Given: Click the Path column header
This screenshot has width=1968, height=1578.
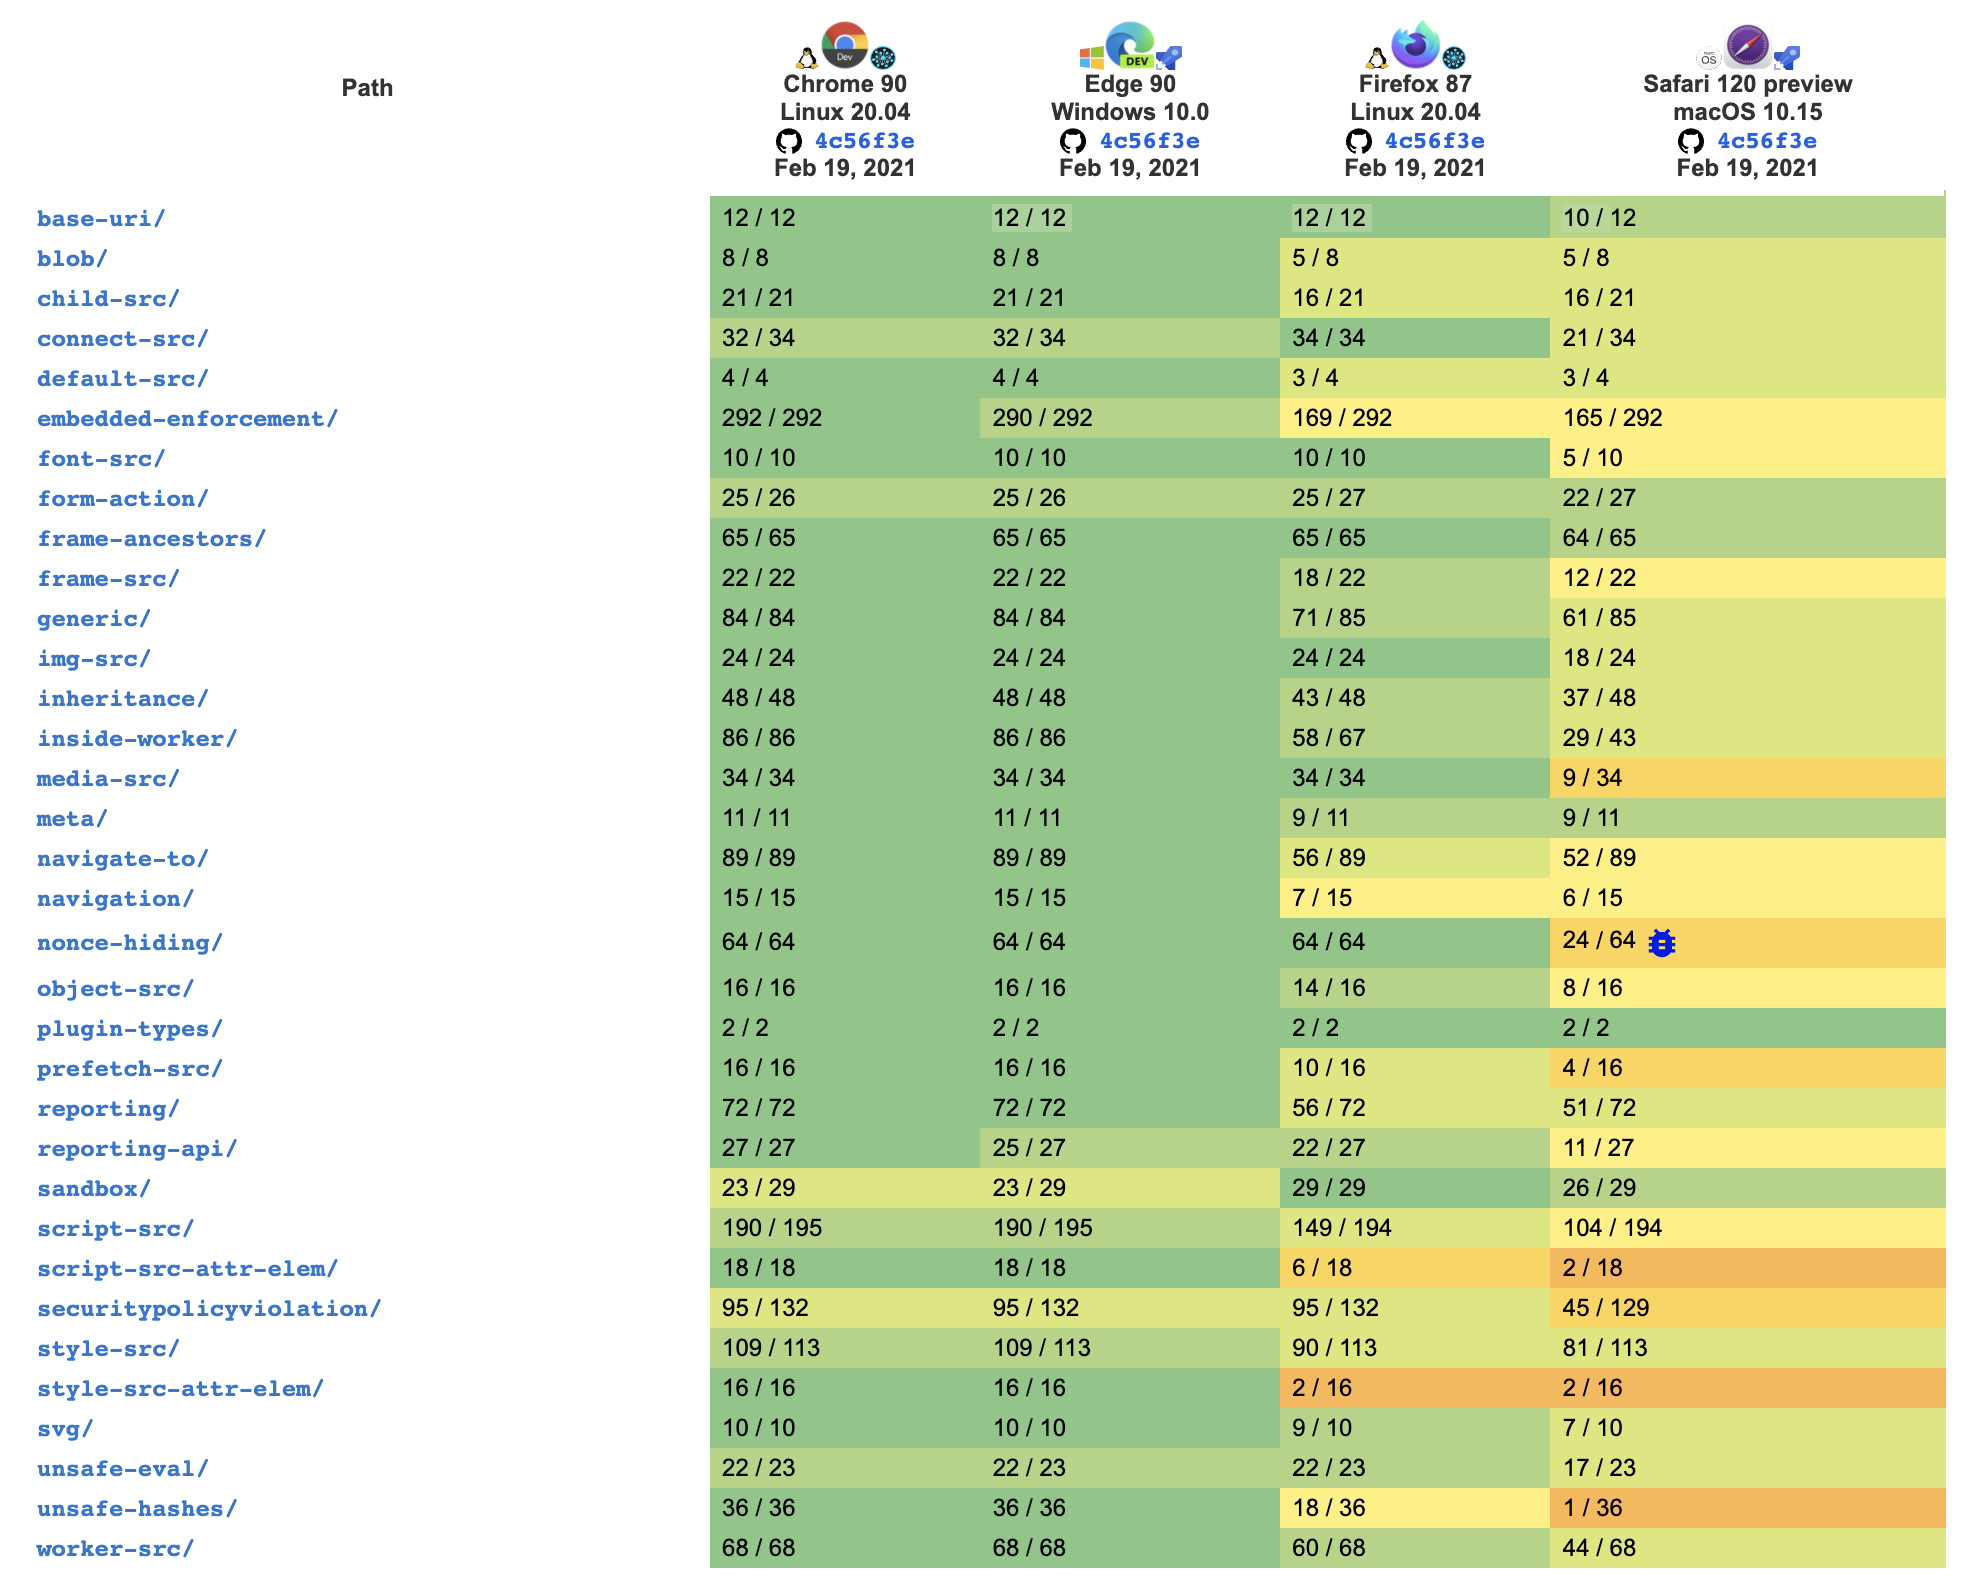Looking at the screenshot, I should pos(367,88).
